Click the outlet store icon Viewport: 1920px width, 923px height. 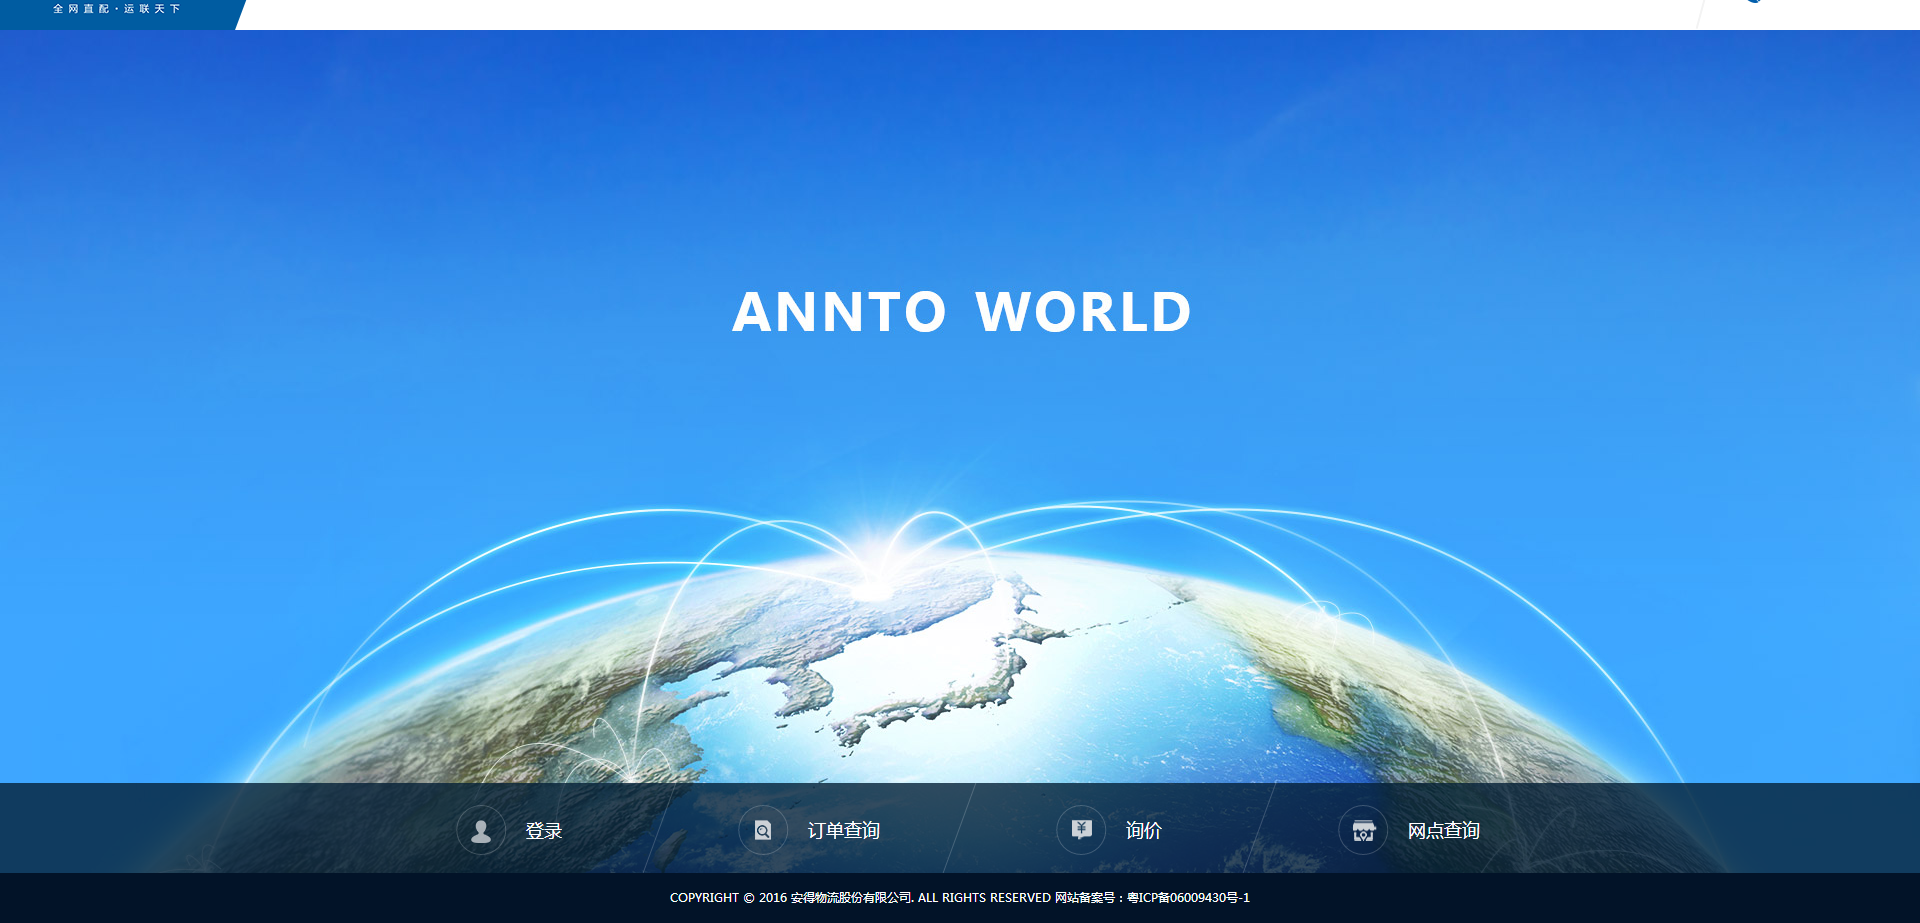point(1363,830)
